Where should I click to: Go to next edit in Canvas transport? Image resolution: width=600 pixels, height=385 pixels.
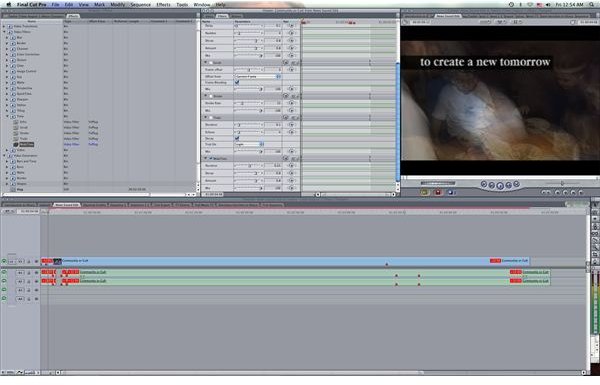517,184
